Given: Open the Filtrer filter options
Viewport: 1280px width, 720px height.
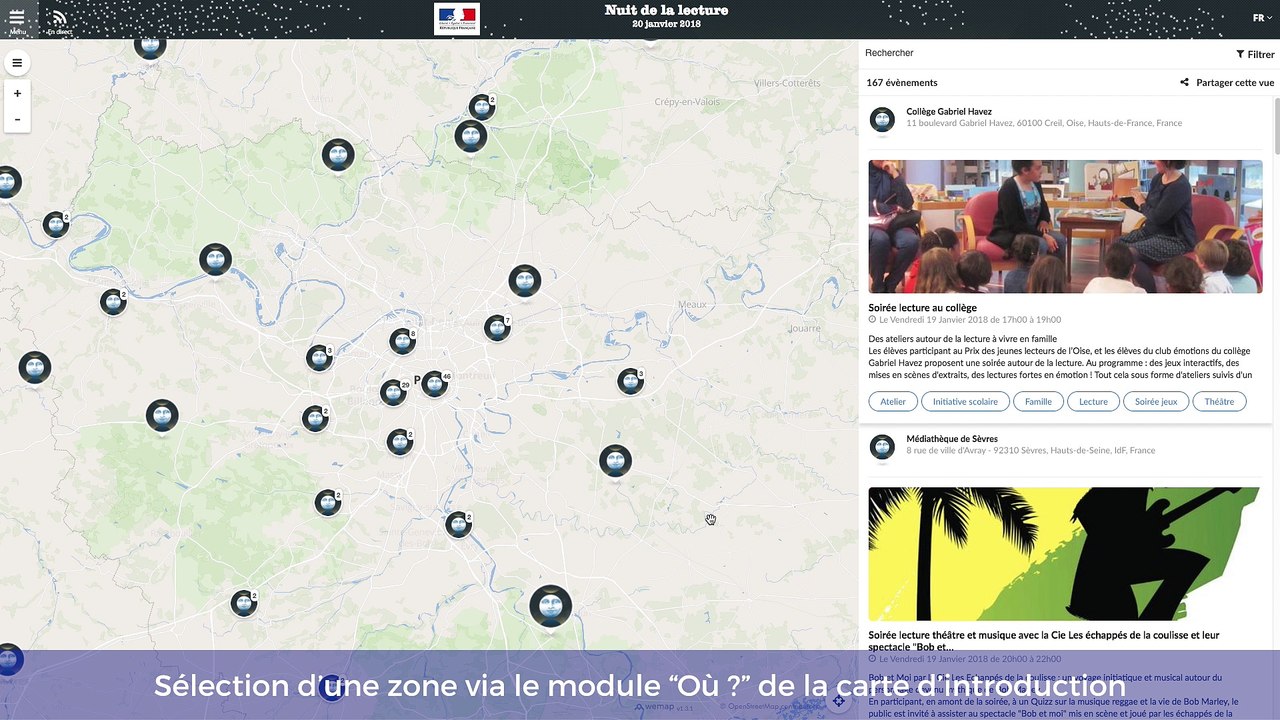Looking at the screenshot, I should [x=1255, y=55].
